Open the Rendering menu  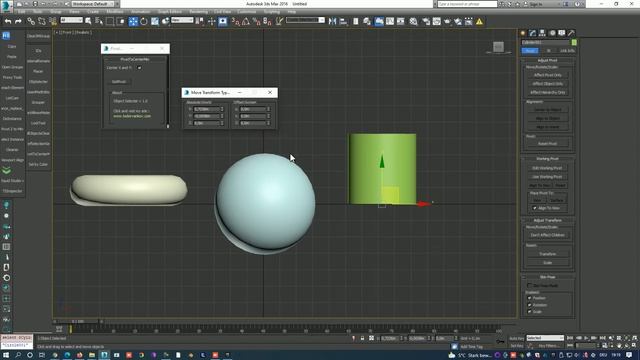(198, 12)
